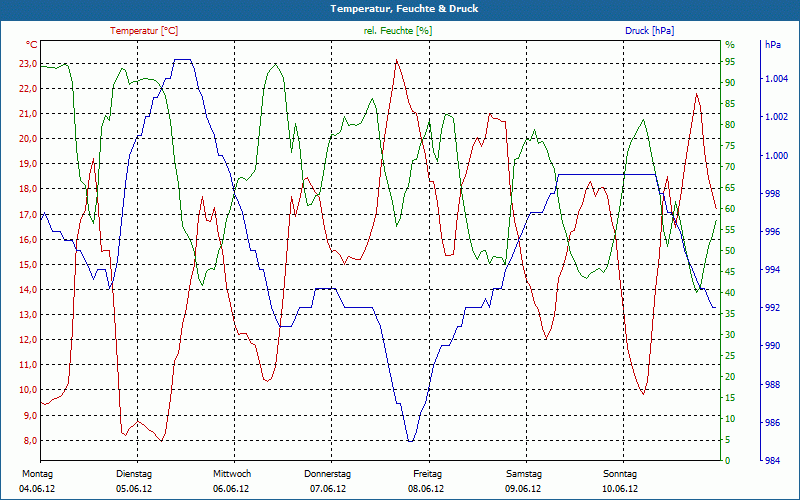
Task: Click the '988' pressure axis value
Action: (x=771, y=384)
